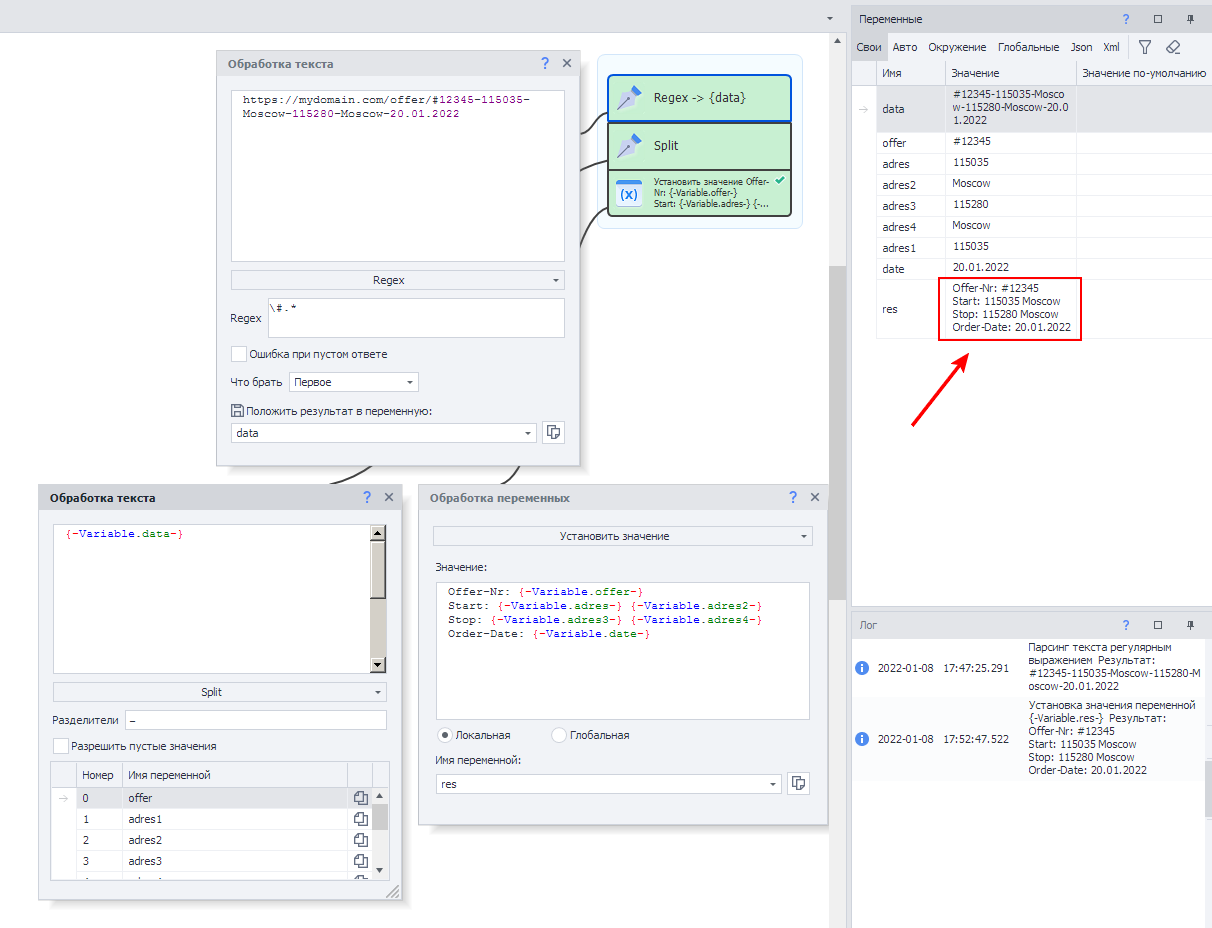Screen dimensions: 1212x928
Task: Toggle the allow empty values checkbox
Action: pyautogui.click(x=61, y=746)
